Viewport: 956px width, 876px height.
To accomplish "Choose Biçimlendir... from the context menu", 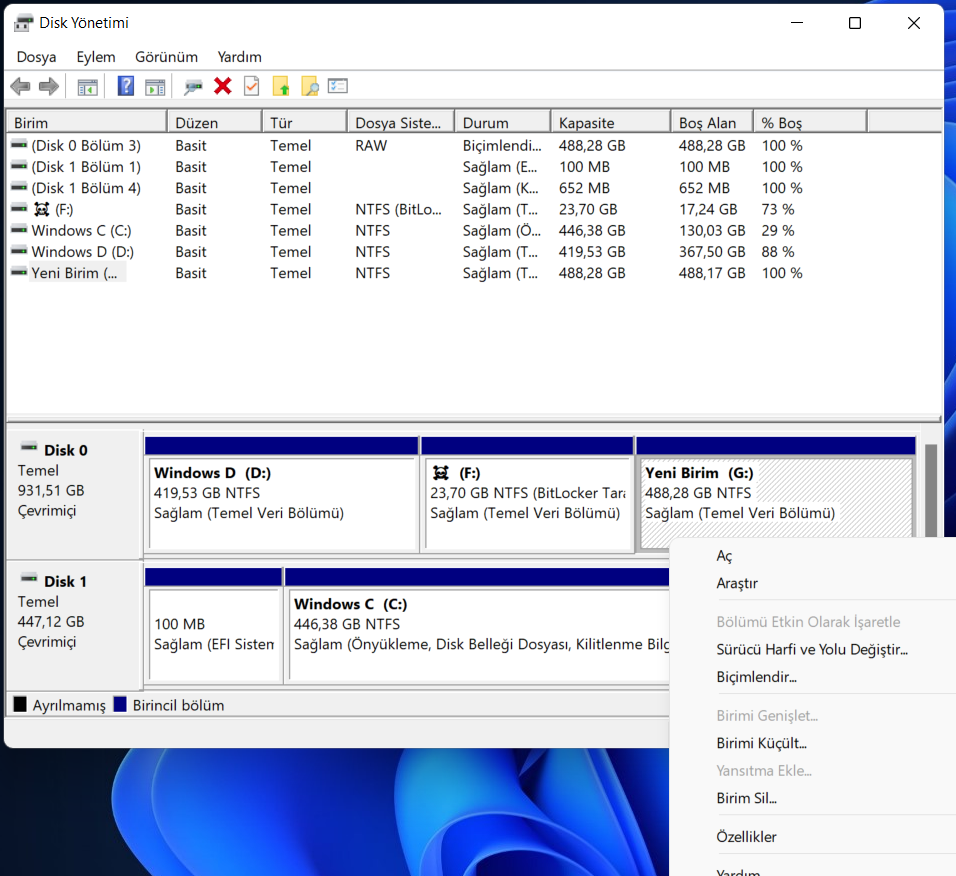I will [x=756, y=677].
